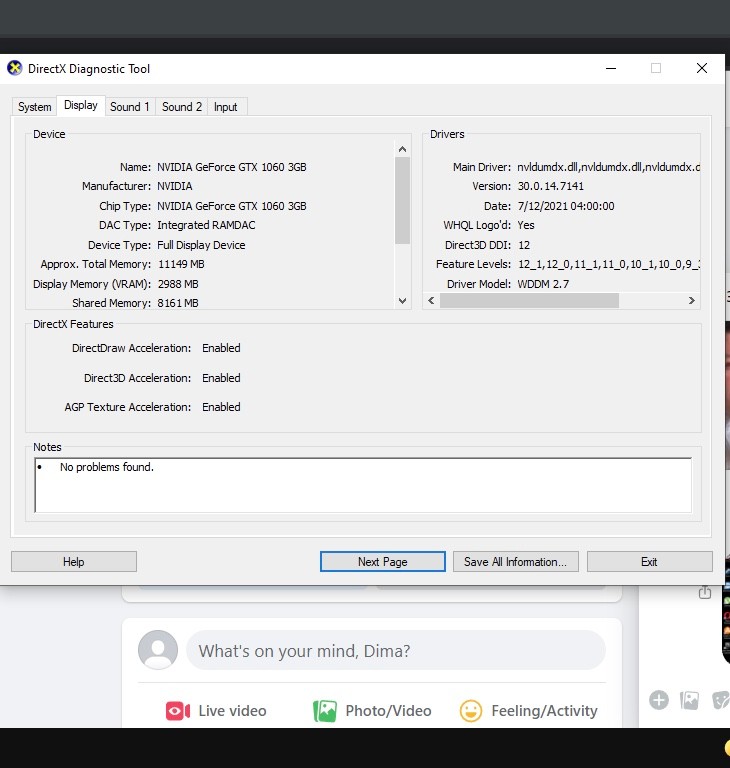Click the driver date 7/12/2021 04:00:00
This screenshot has height=768, width=730.
(x=566, y=206)
